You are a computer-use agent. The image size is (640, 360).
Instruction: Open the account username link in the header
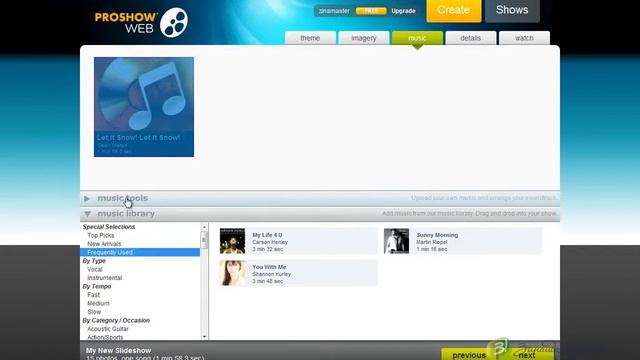pyautogui.click(x=334, y=11)
